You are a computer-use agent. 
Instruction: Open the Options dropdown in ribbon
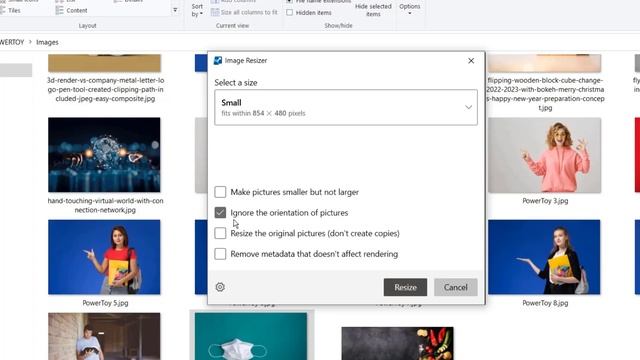pos(409,9)
